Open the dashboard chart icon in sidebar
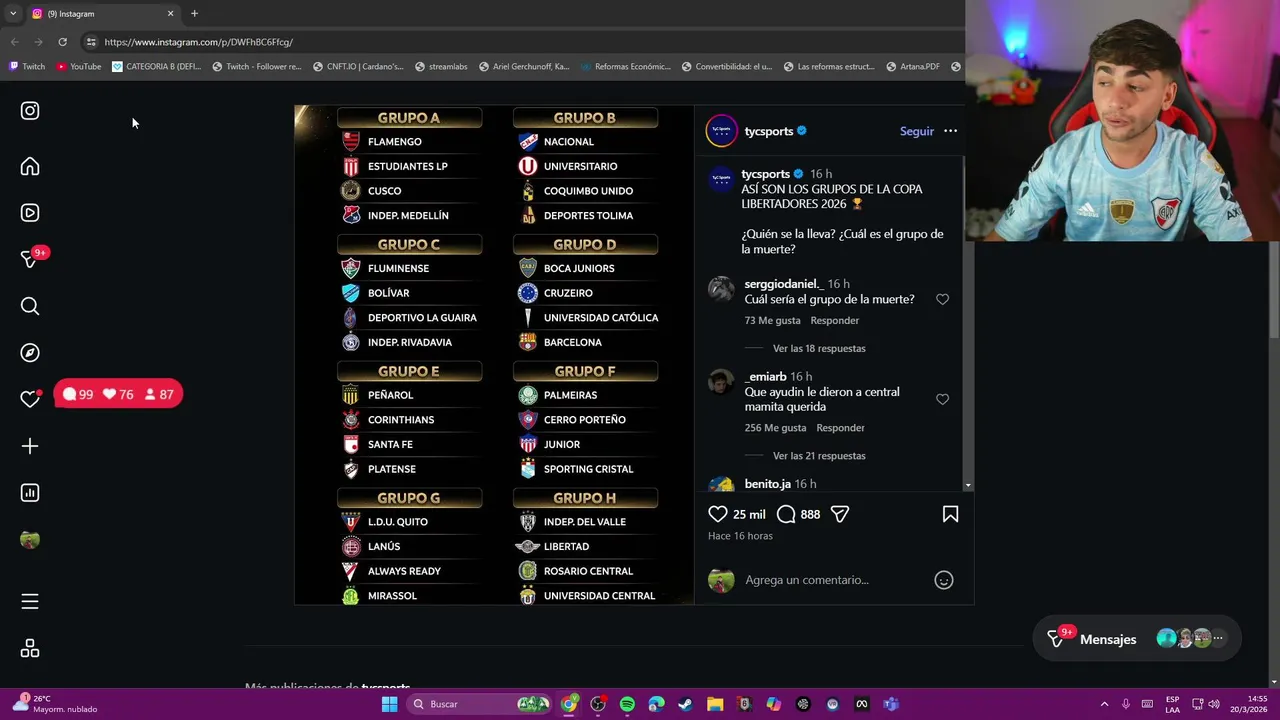1280x720 pixels. click(30, 492)
